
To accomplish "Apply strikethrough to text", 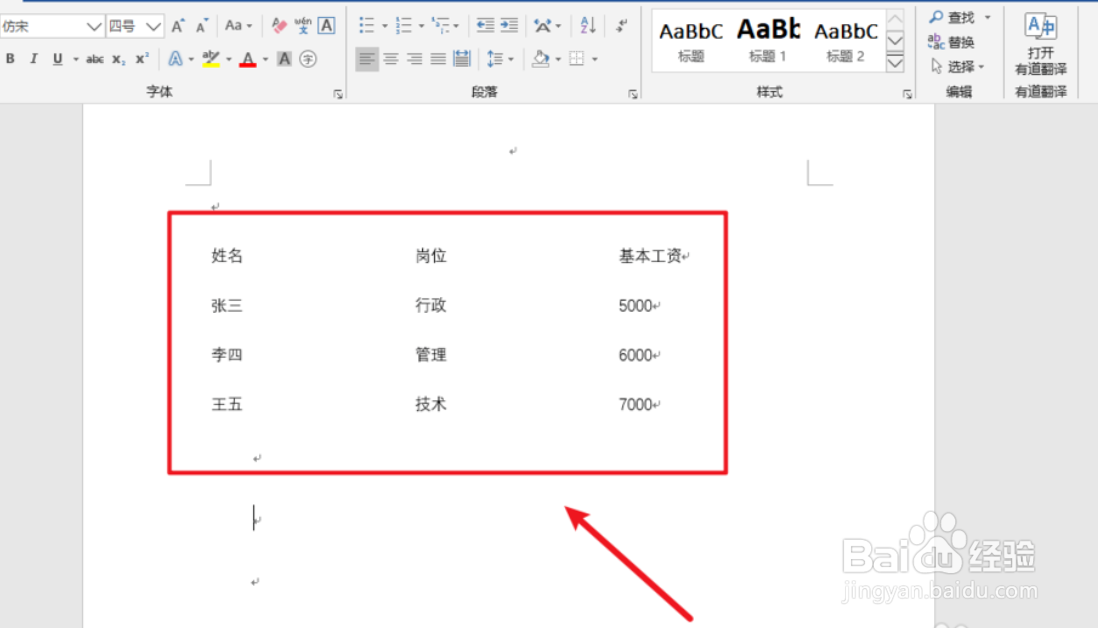I will (95, 58).
